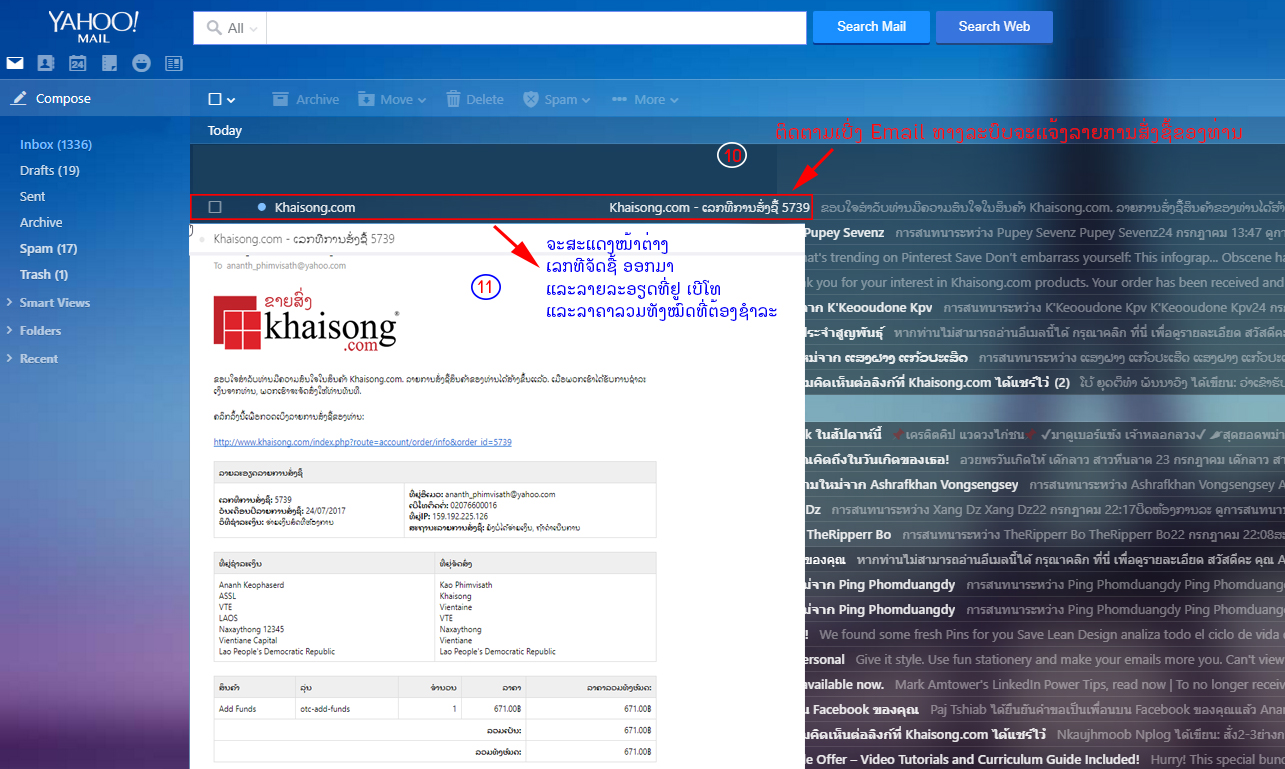Open the Messenger smiley icon
Screen dimensions: 1285x769
click(142, 63)
